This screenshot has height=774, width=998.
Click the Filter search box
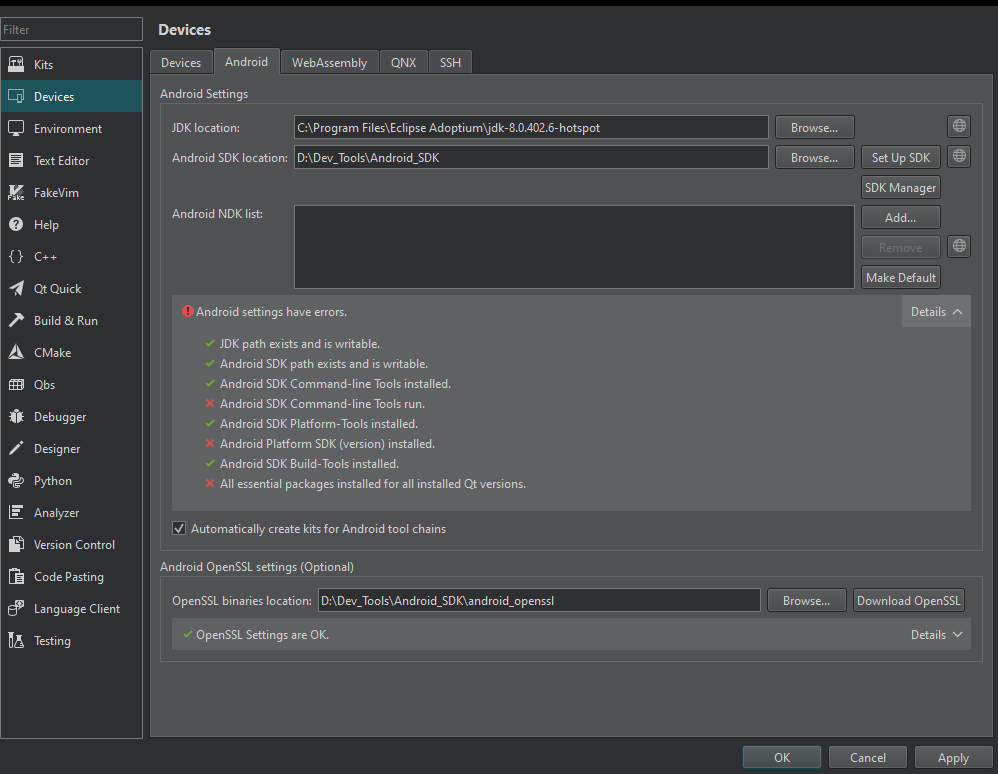(71, 30)
